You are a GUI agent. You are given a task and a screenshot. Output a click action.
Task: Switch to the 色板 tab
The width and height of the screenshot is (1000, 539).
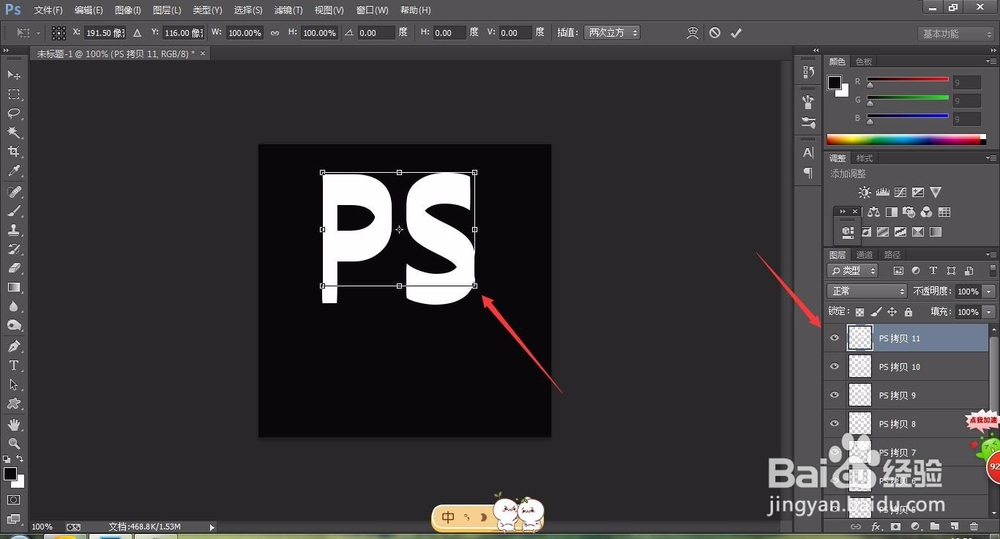(864, 61)
